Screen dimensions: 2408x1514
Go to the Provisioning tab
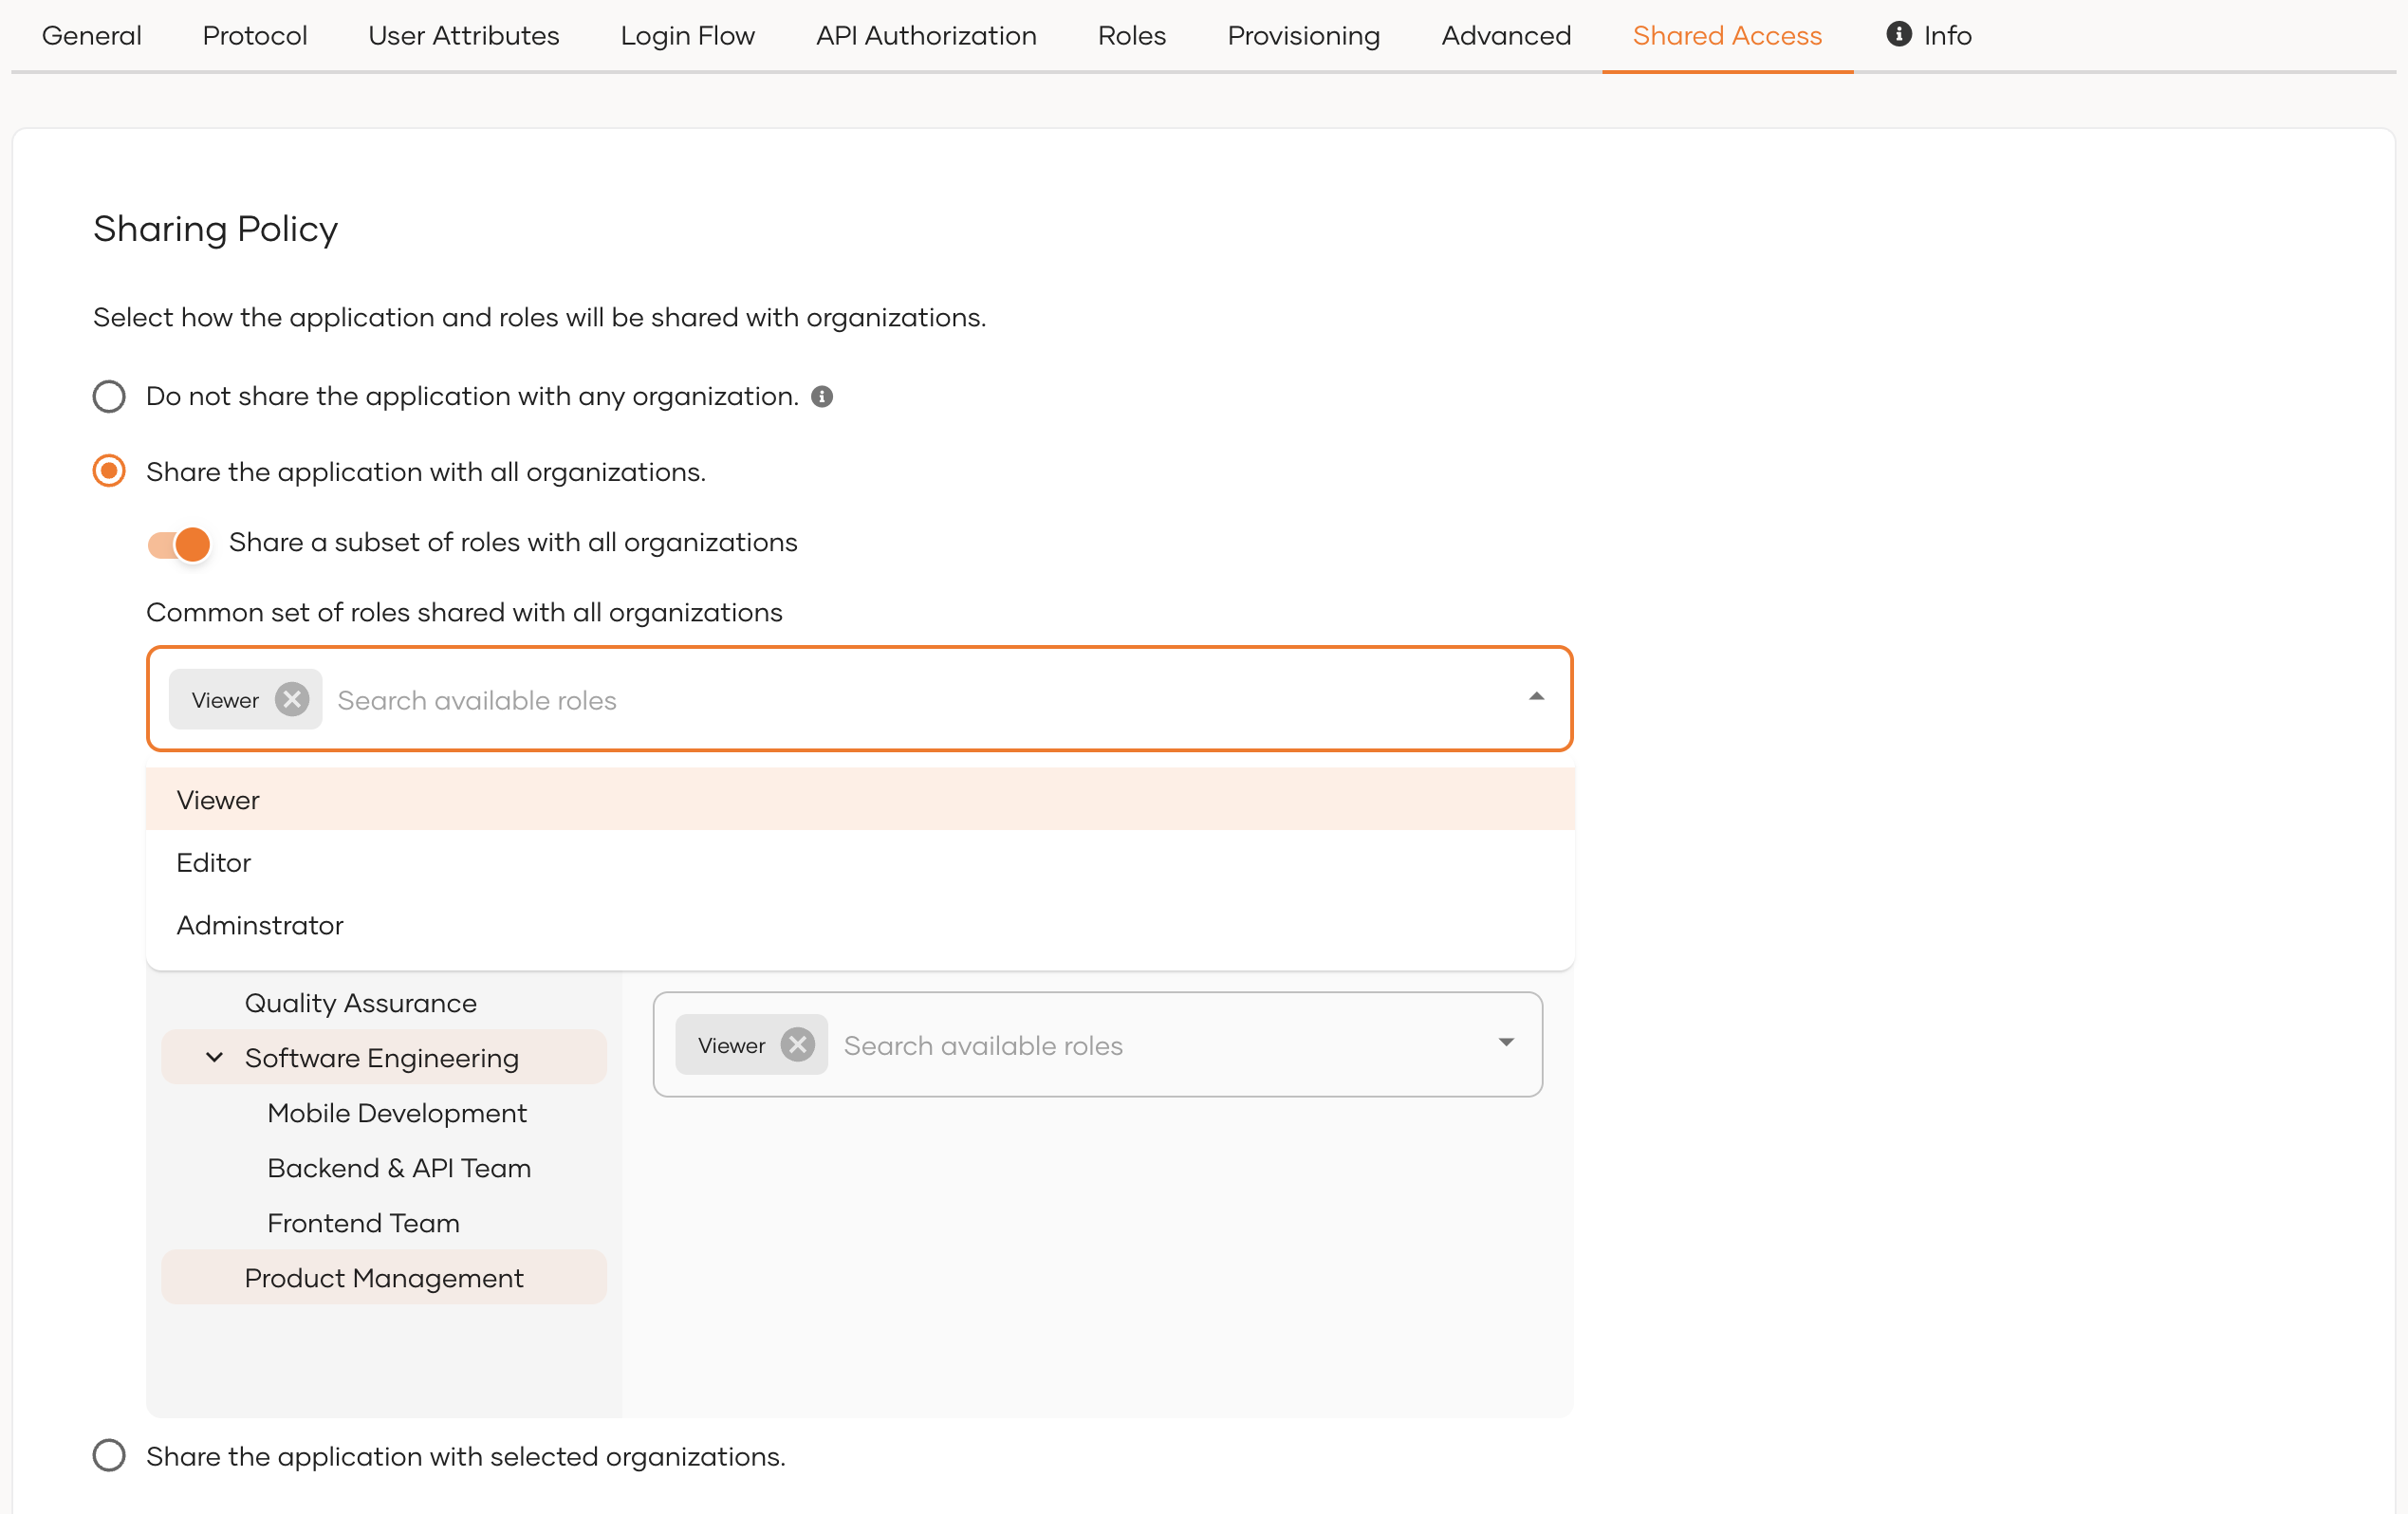1303,36
